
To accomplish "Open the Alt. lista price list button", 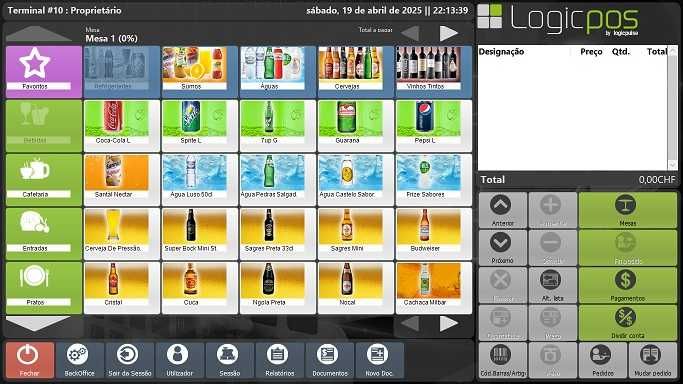I will pyautogui.click(x=552, y=285).
